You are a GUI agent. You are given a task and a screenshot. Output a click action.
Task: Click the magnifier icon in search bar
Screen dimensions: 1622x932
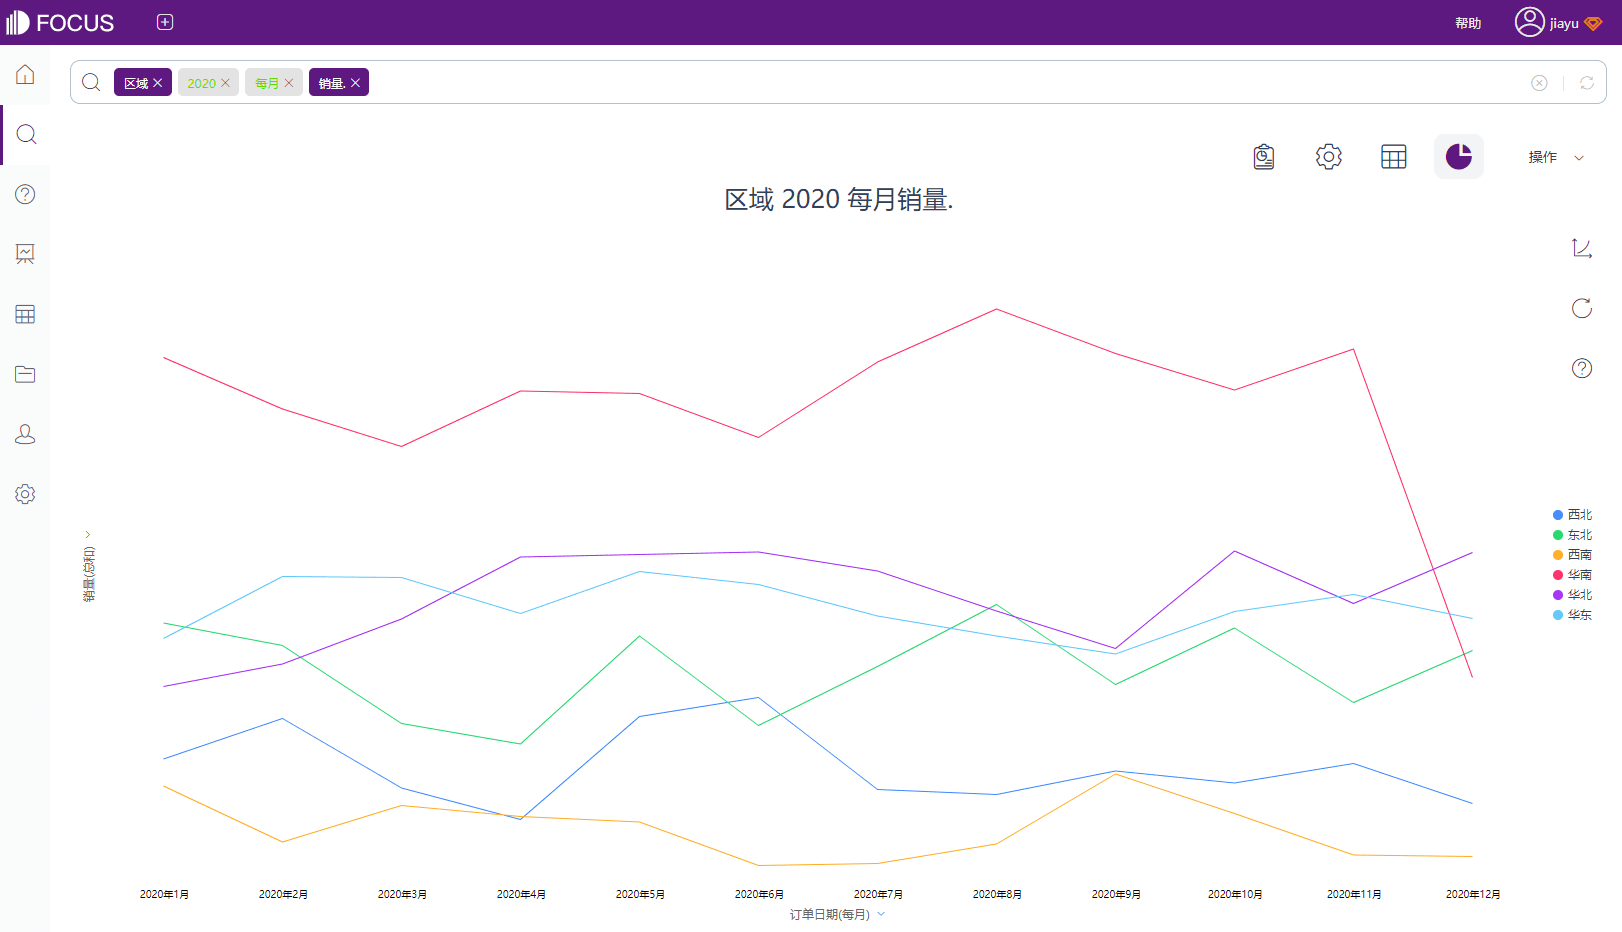[91, 82]
